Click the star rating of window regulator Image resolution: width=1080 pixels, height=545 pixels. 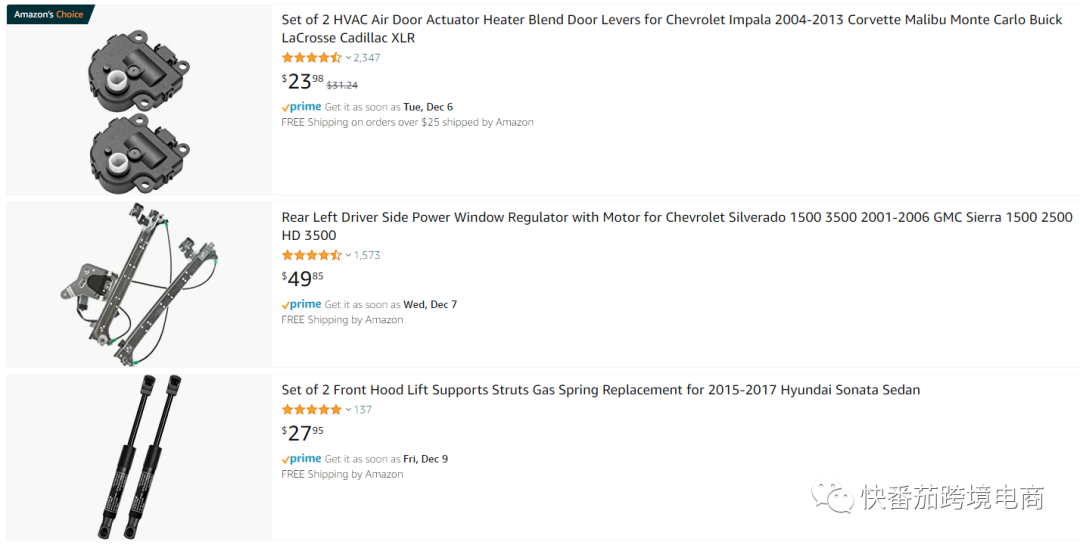pos(311,255)
